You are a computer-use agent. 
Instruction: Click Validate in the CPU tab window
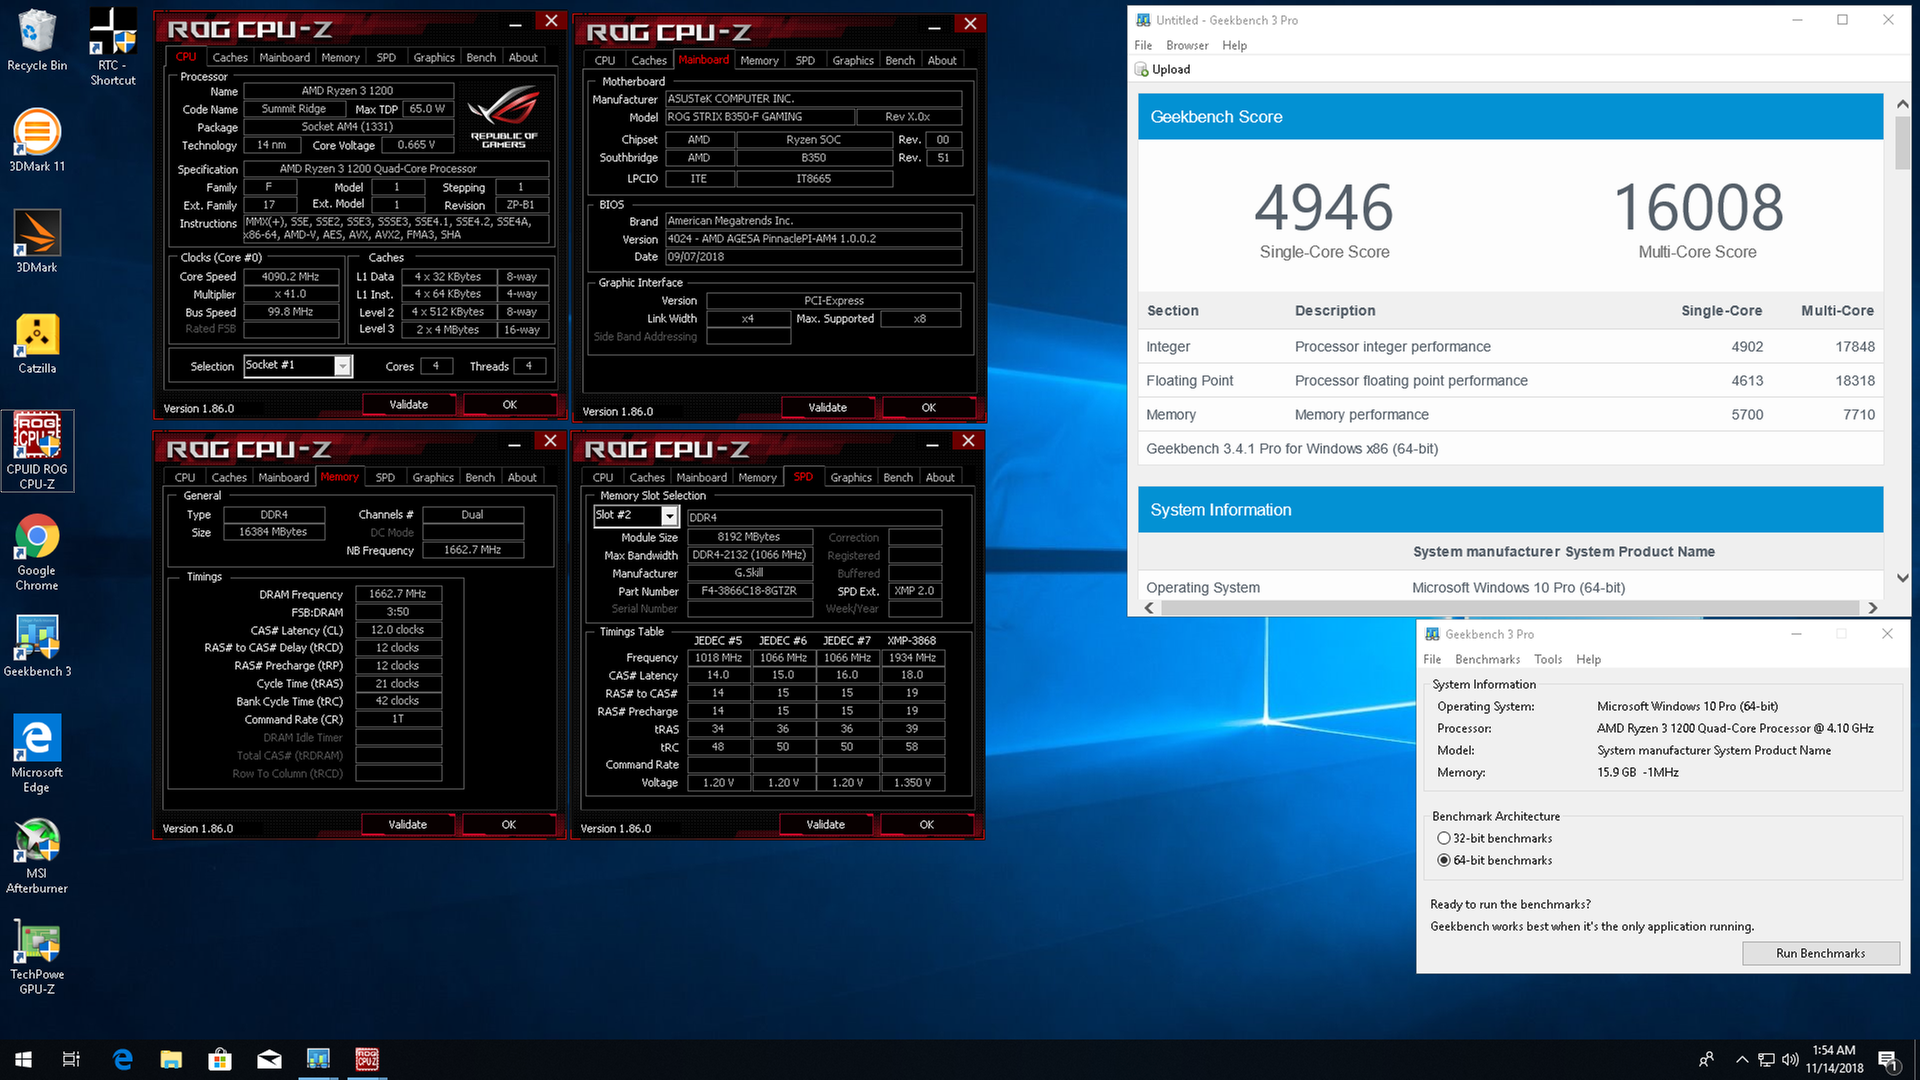(408, 405)
